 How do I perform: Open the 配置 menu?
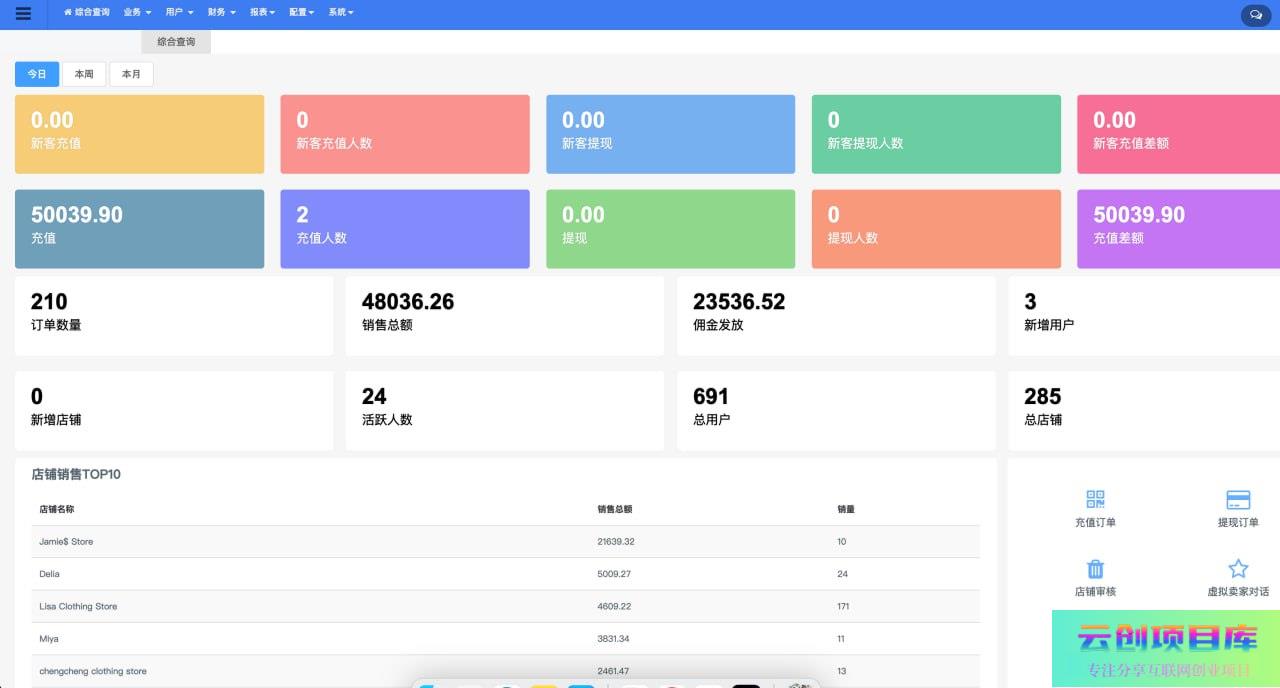301,12
